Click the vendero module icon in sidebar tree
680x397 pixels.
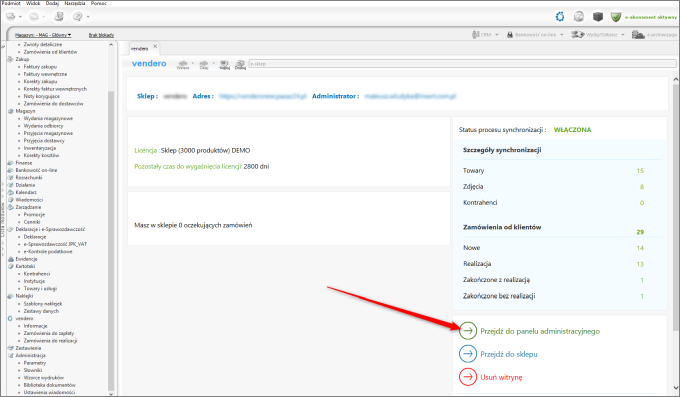[x=10, y=318]
